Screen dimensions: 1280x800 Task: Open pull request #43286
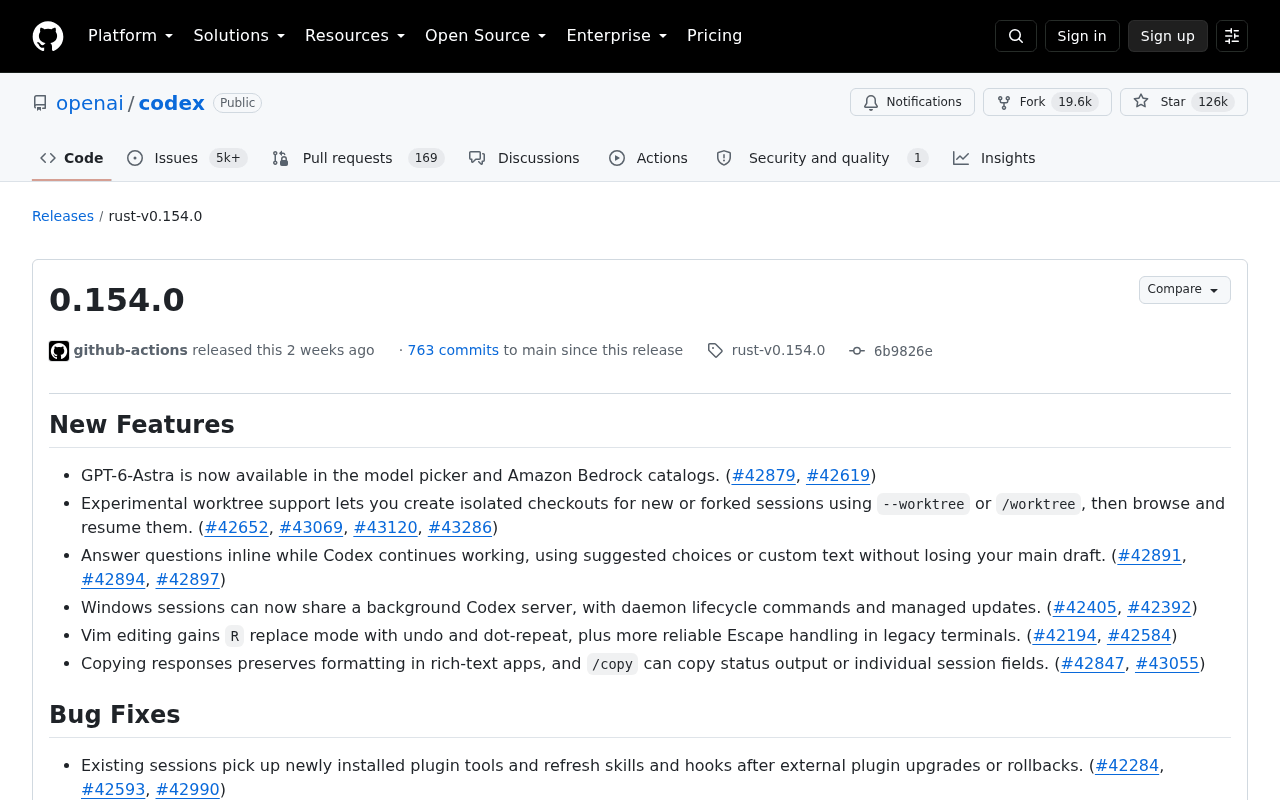pyautogui.click(x=460, y=527)
